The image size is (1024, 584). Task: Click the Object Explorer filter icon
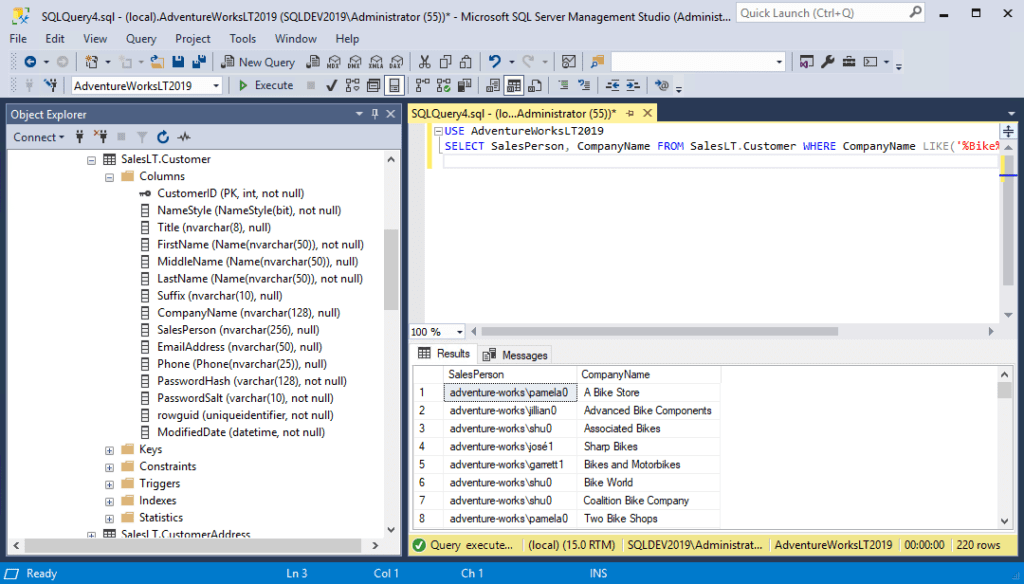tap(142, 137)
